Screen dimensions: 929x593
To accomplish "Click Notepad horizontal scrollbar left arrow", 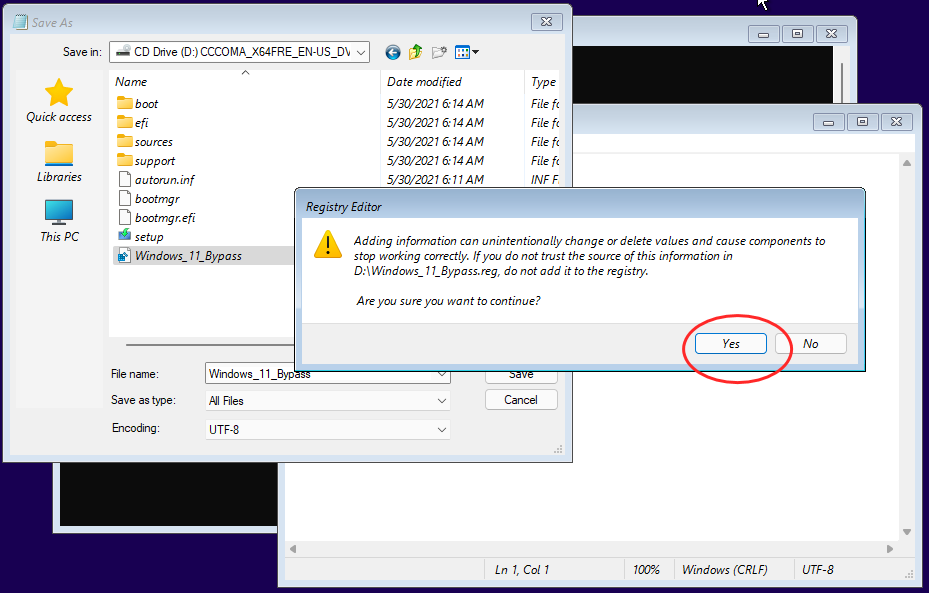I will [x=293, y=549].
